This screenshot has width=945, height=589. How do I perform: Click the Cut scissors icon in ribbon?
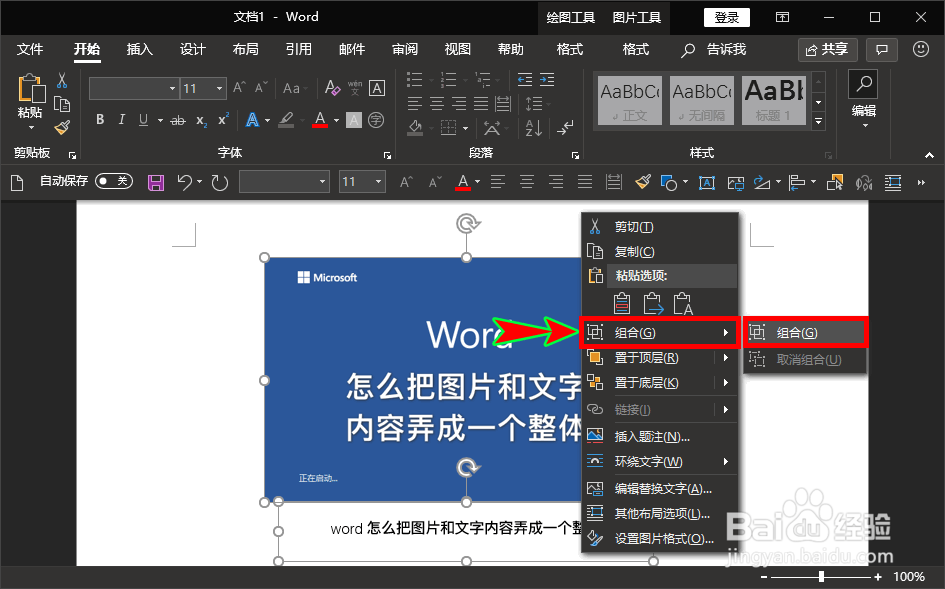click(61, 81)
